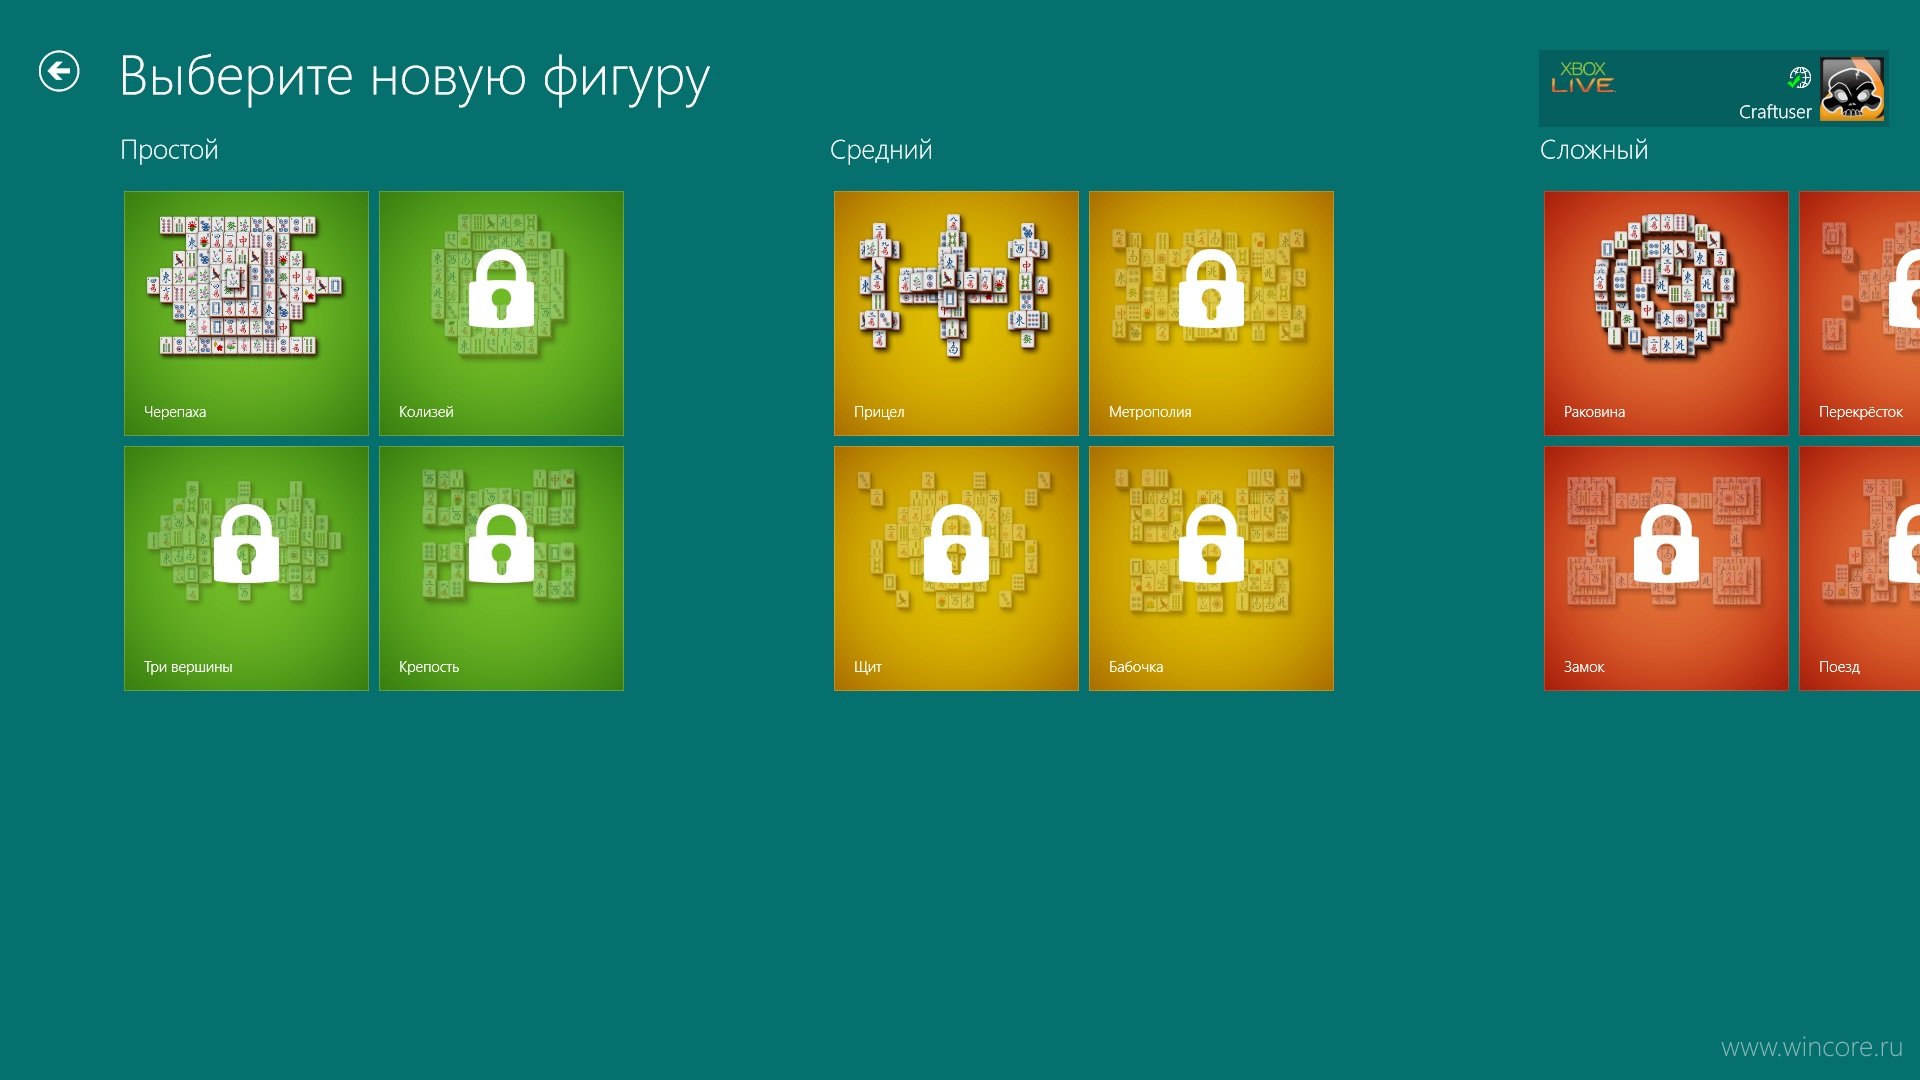Click the Craftuser skull avatar
The width and height of the screenshot is (1920, 1080).
pyautogui.click(x=1852, y=89)
